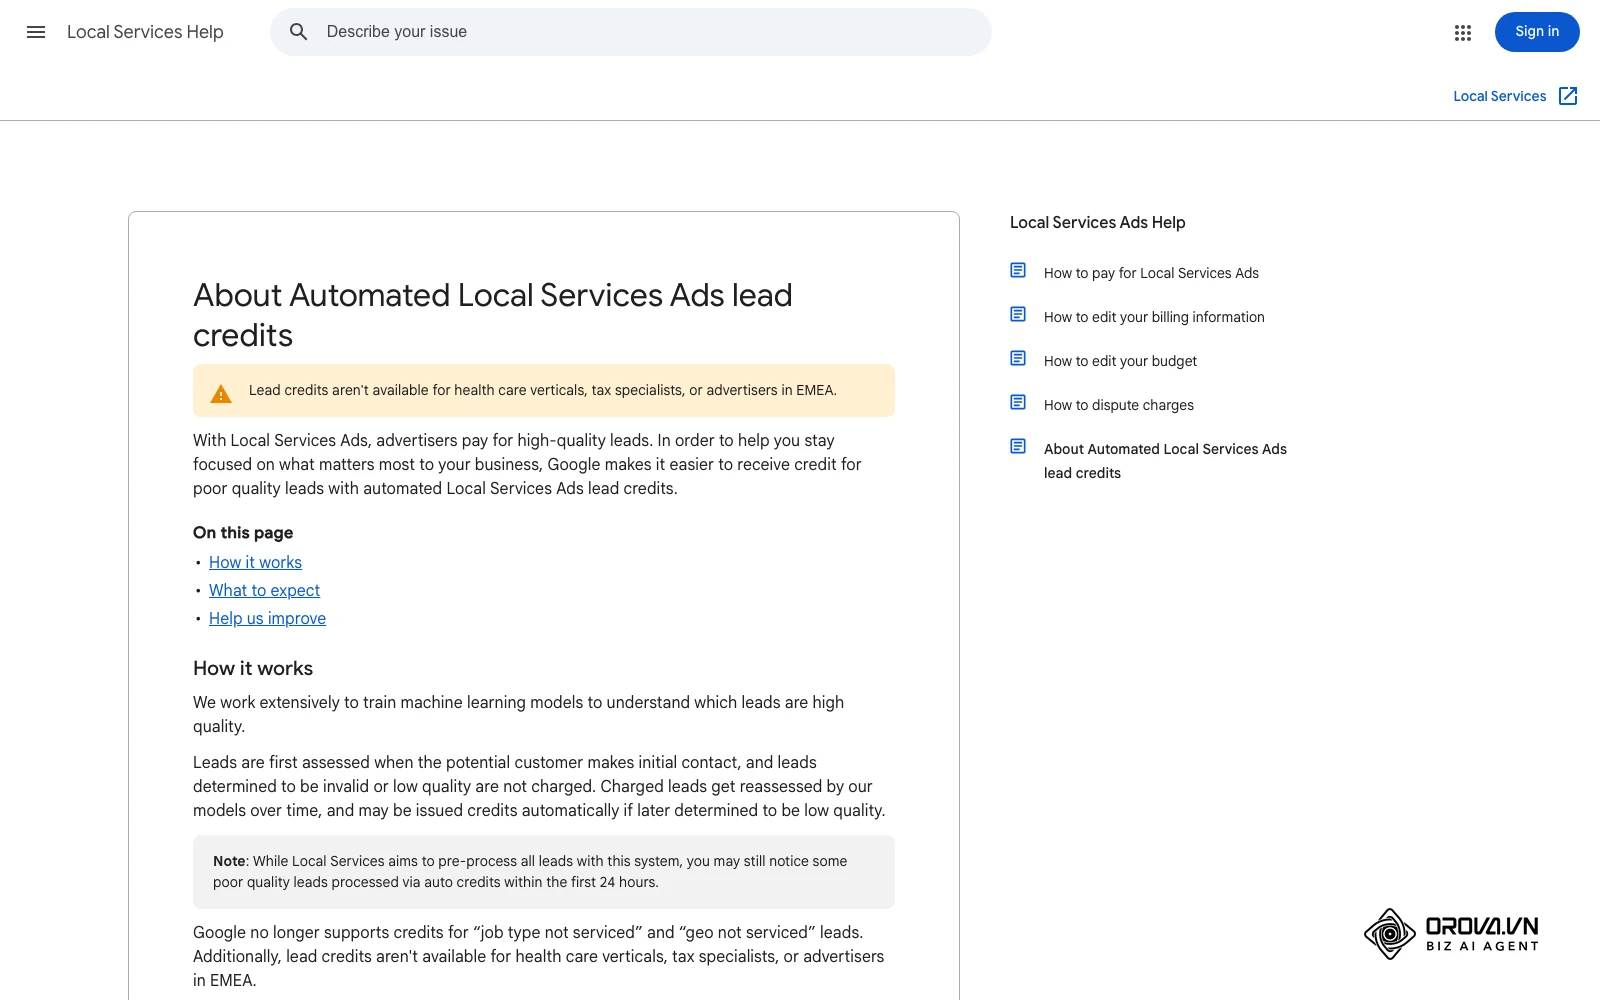The width and height of the screenshot is (1600, 1000).
Task: Click the On this page label
Action: tap(243, 532)
